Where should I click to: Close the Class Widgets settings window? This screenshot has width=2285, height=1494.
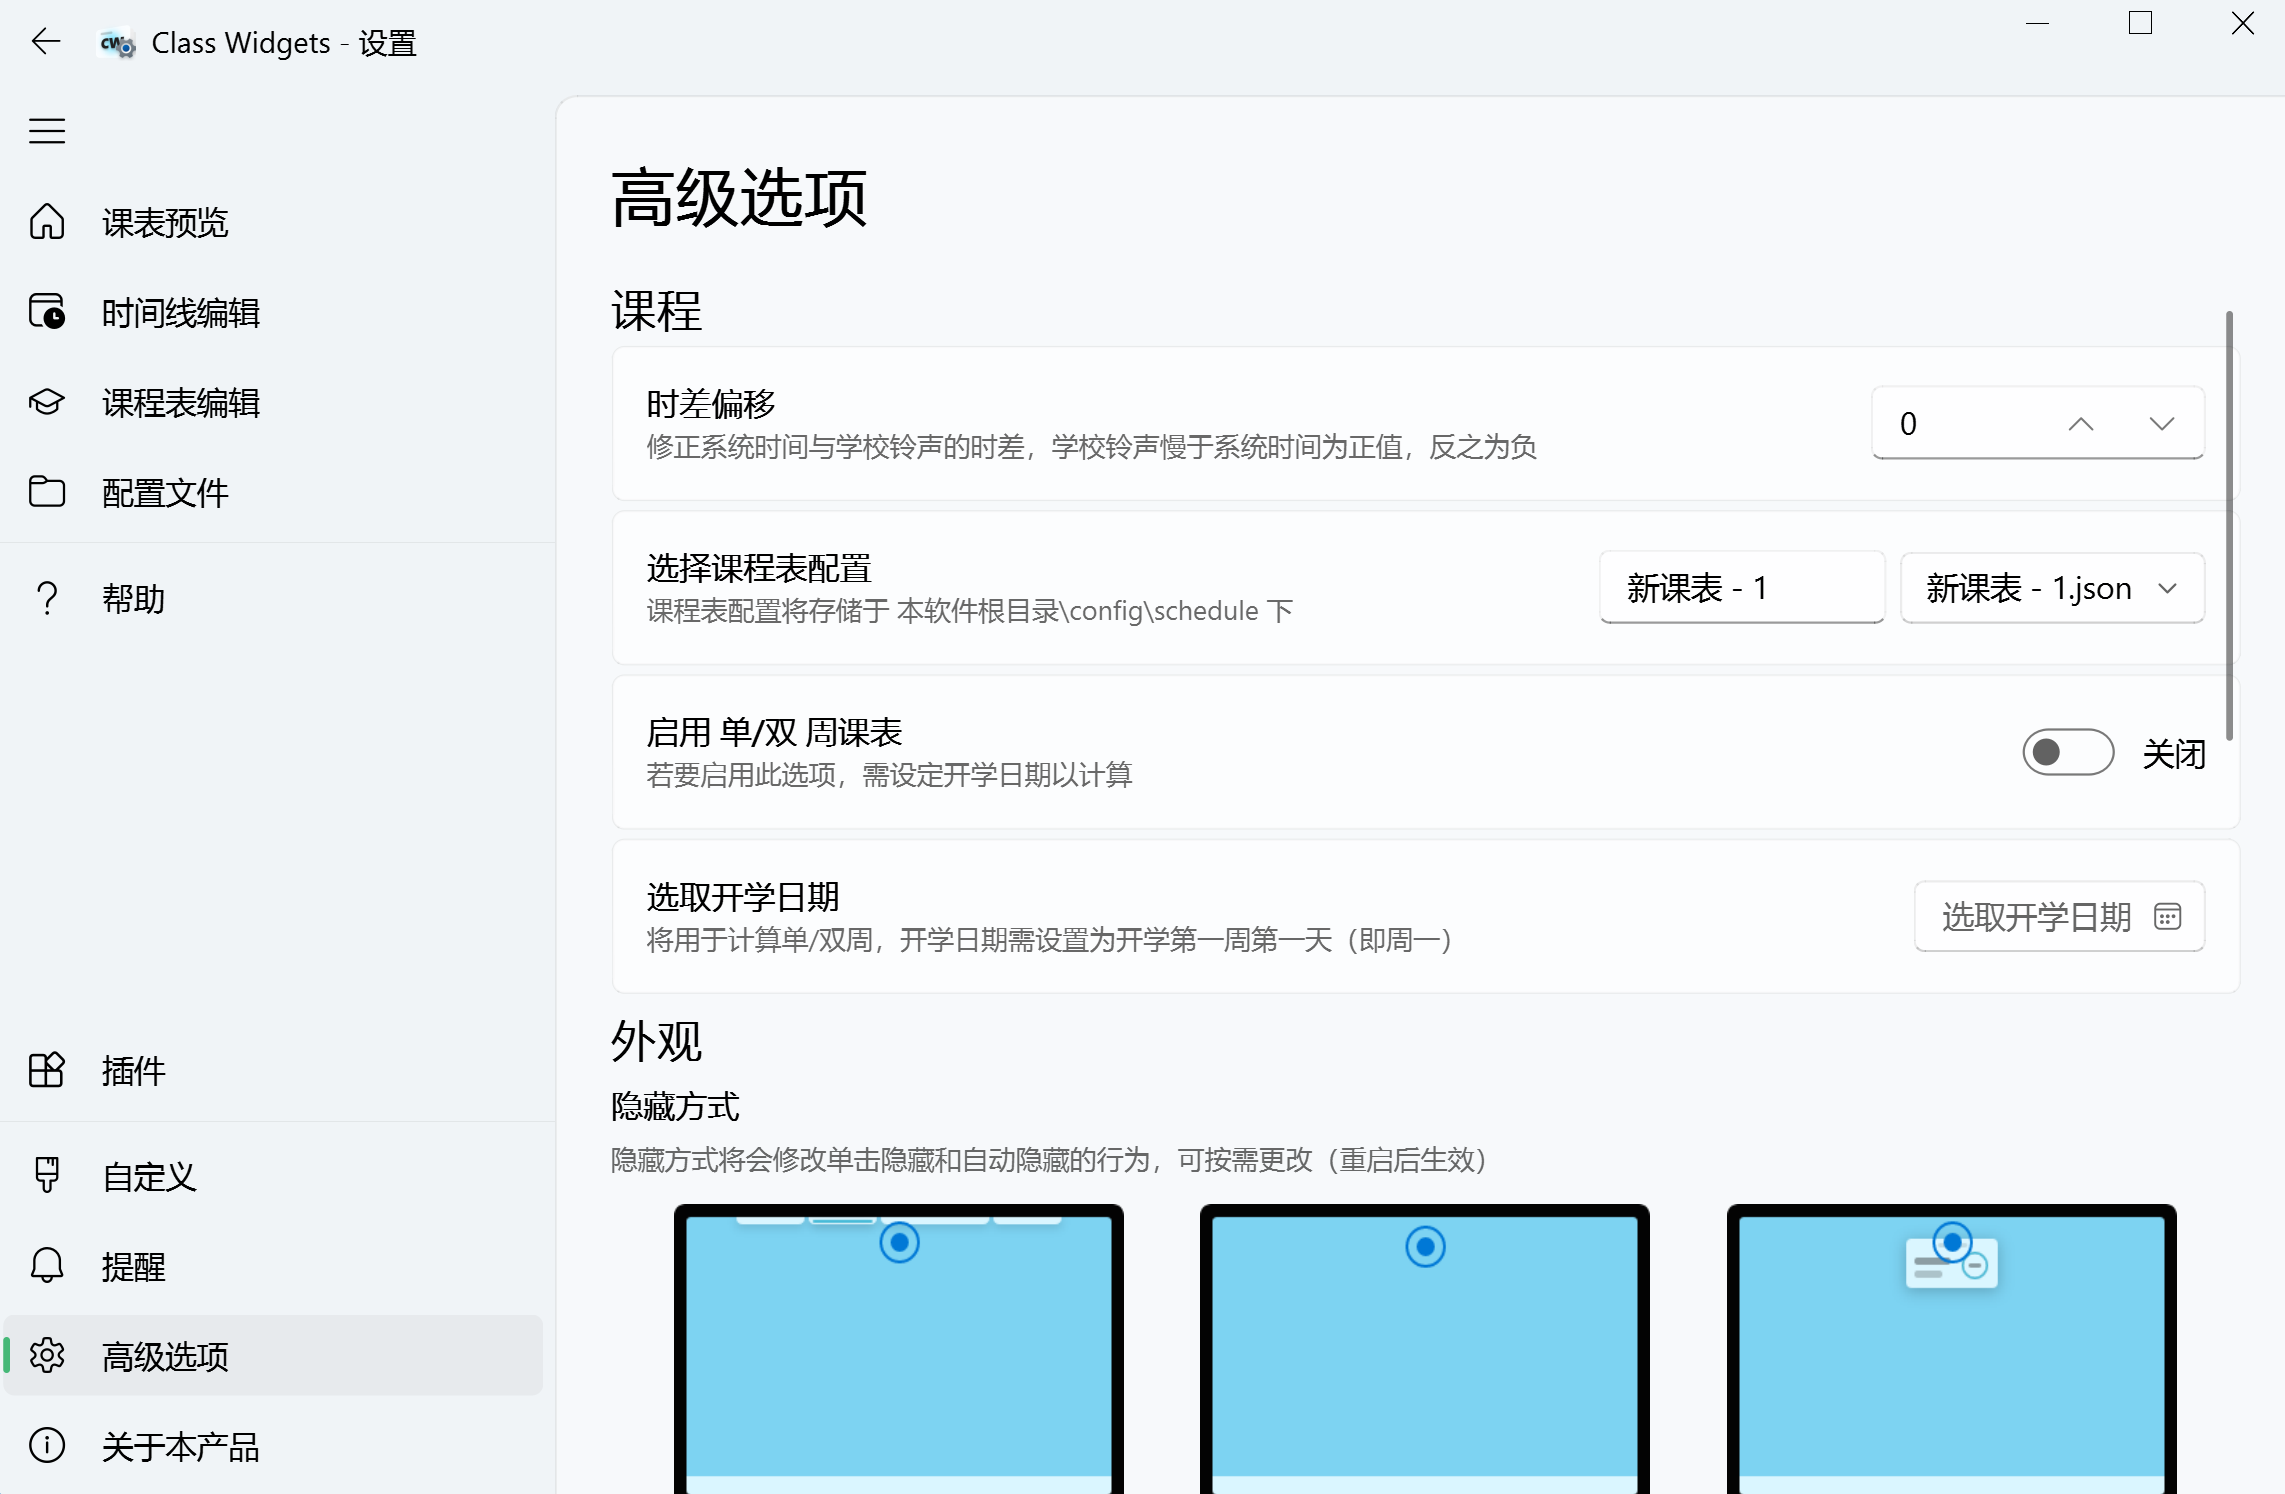tap(2242, 23)
